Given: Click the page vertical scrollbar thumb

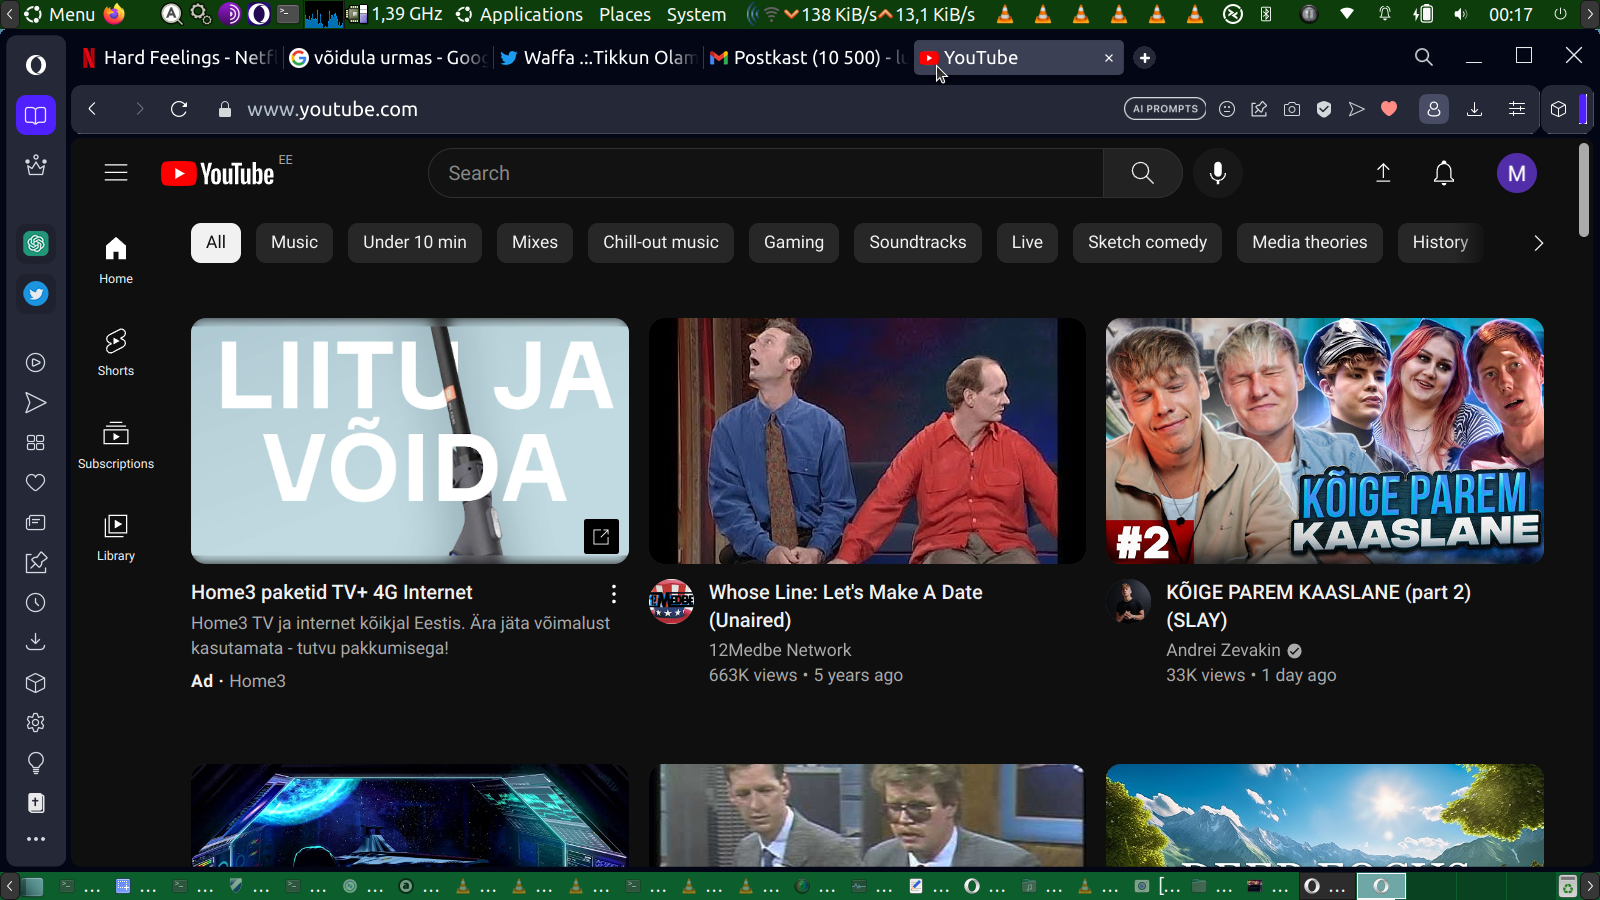Looking at the screenshot, I should 1584,190.
